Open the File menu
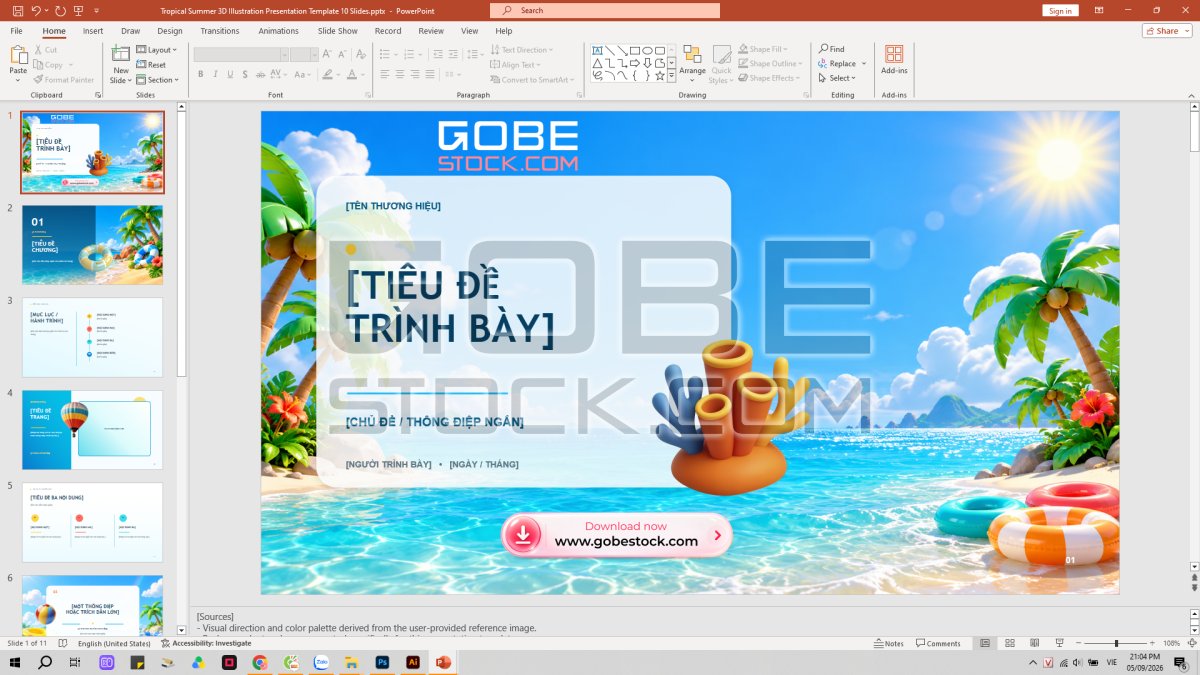The height and width of the screenshot is (675, 1200). (x=16, y=31)
